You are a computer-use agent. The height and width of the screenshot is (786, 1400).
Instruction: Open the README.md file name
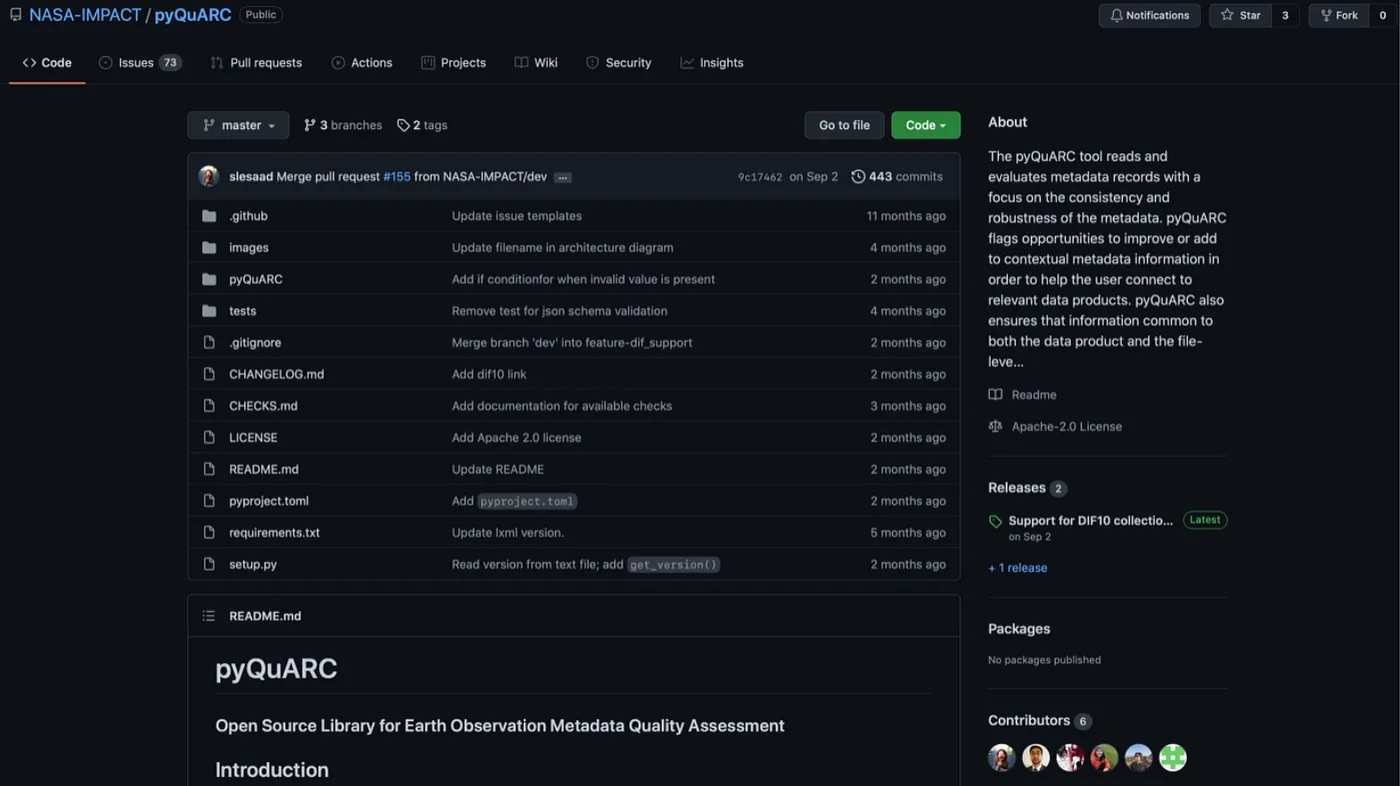[x=263, y=469]
